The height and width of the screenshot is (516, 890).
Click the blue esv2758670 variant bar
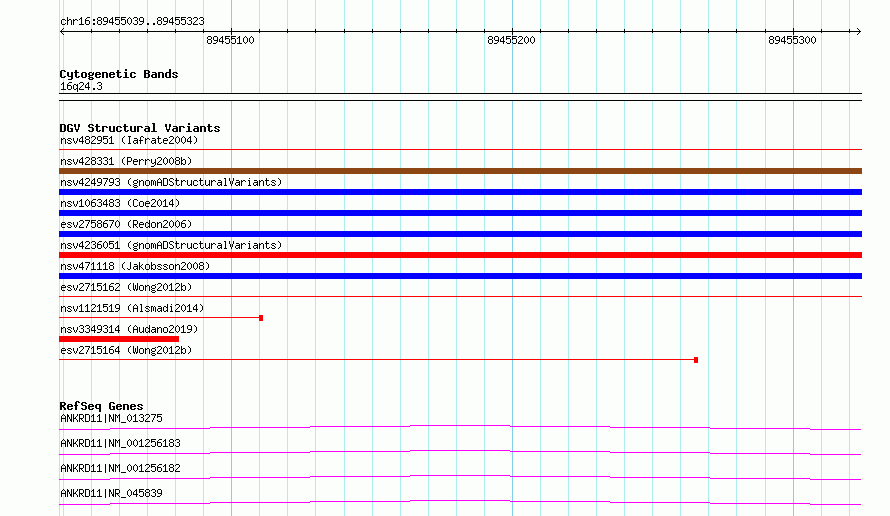460,234
